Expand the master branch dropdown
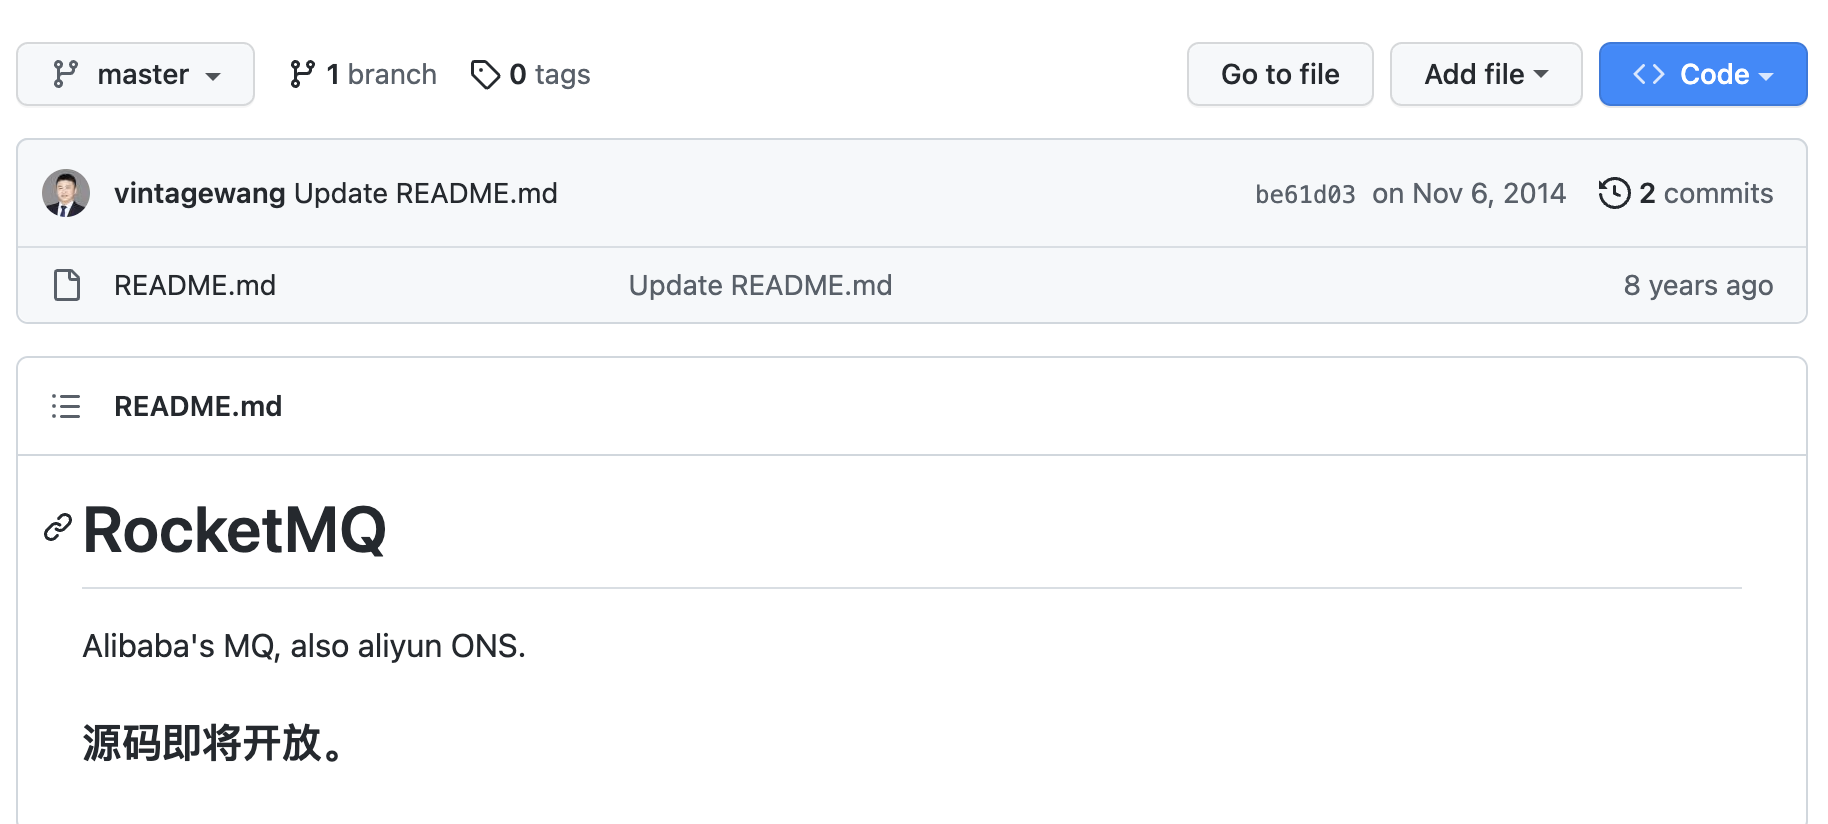The image size is (1828, 824). coord(135,74)
